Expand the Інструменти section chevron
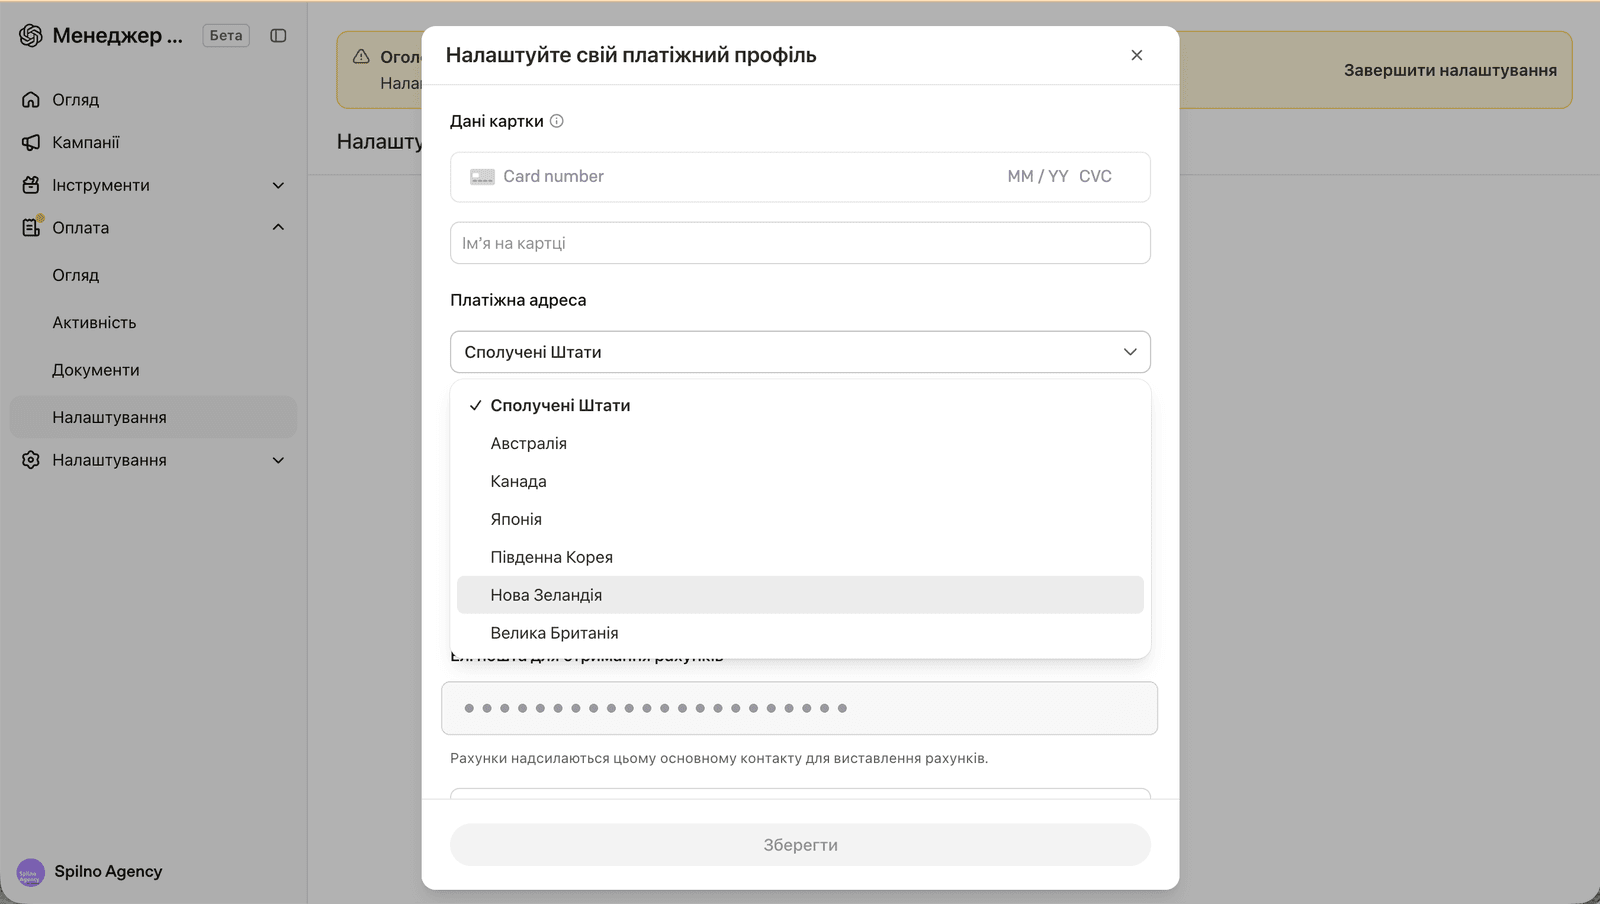The height and width of the screenshot is (904, 1600). tap(279, 185)
